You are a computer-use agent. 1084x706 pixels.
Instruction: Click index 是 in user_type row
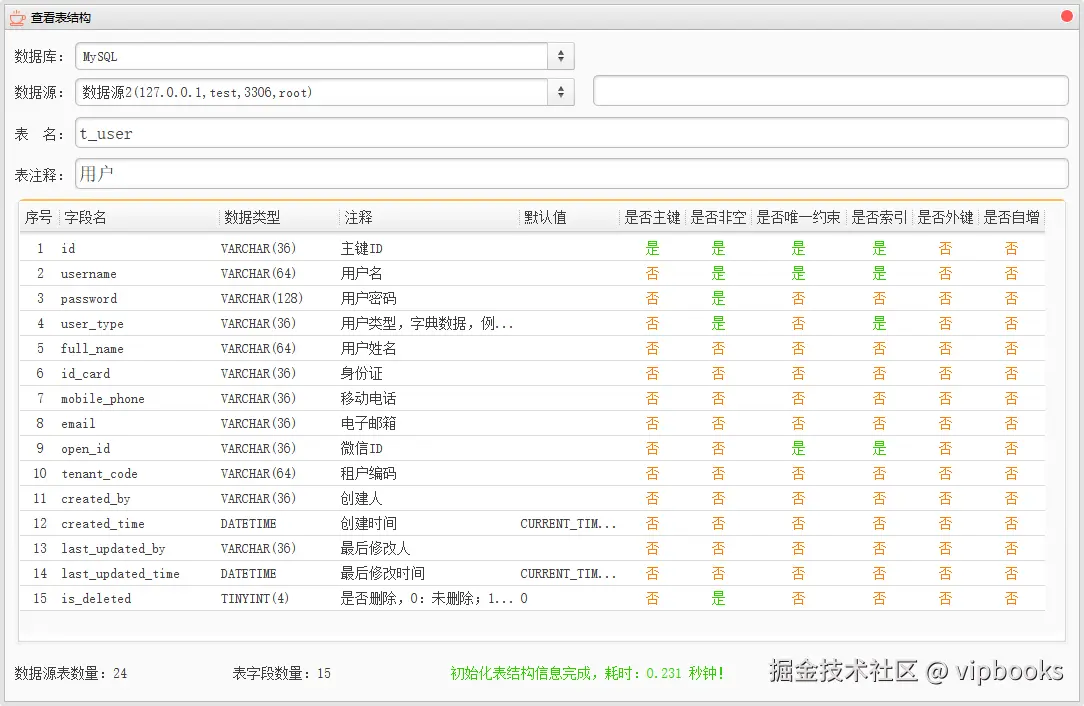[x=879, y=324]
